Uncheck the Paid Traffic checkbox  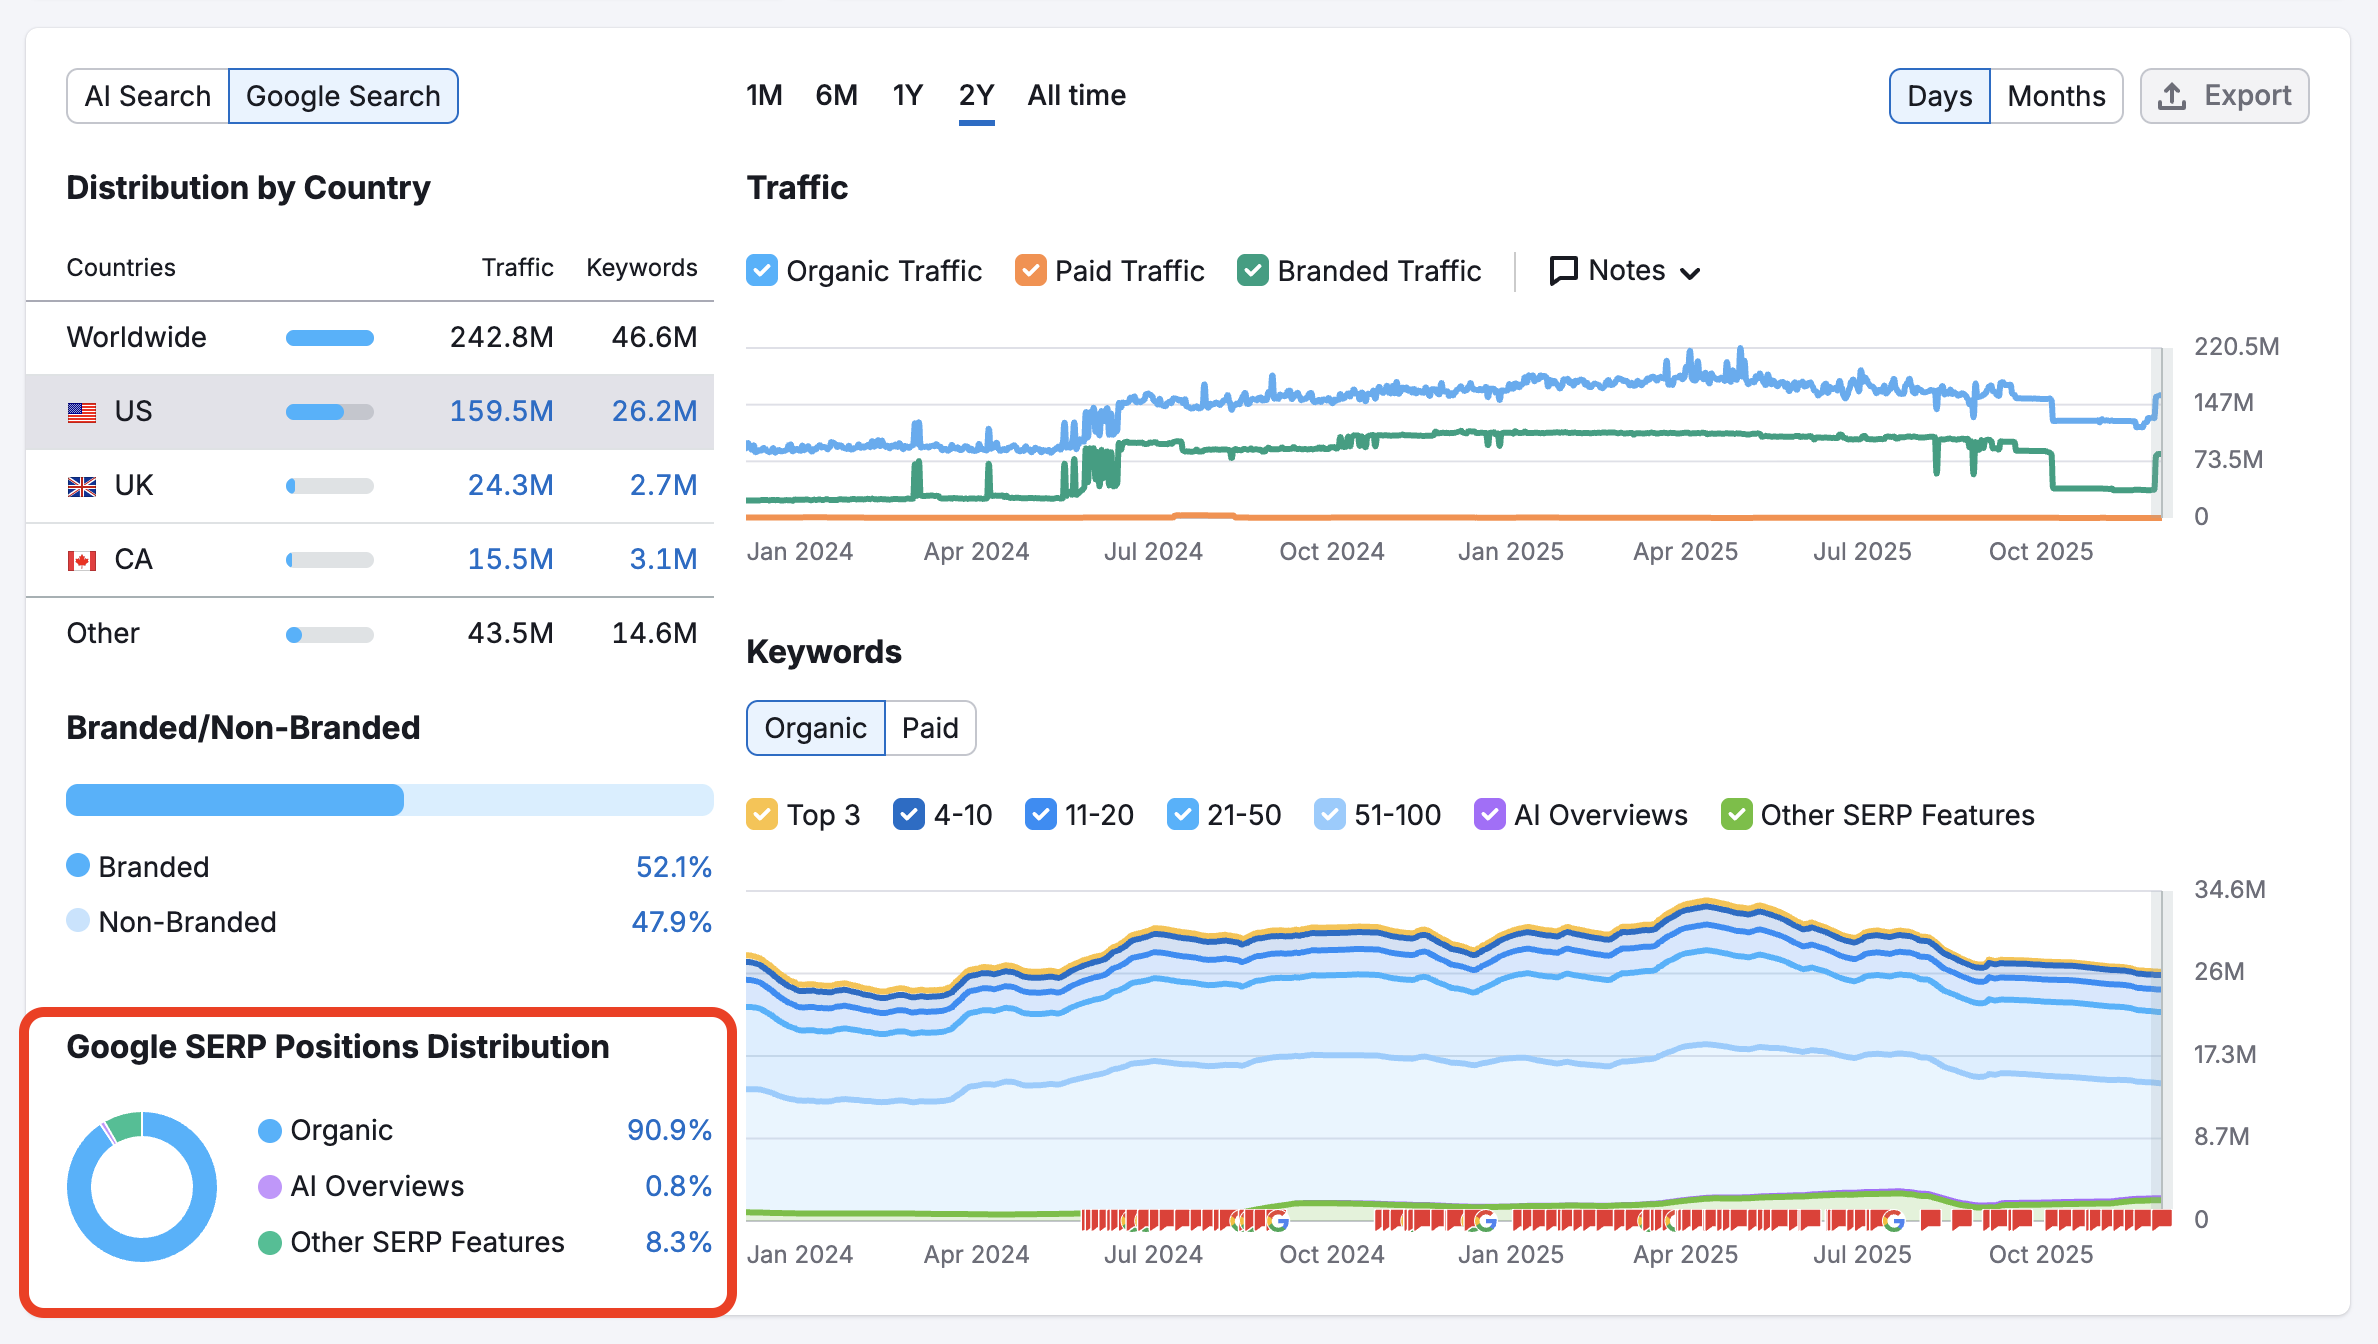pos(1030,270)
